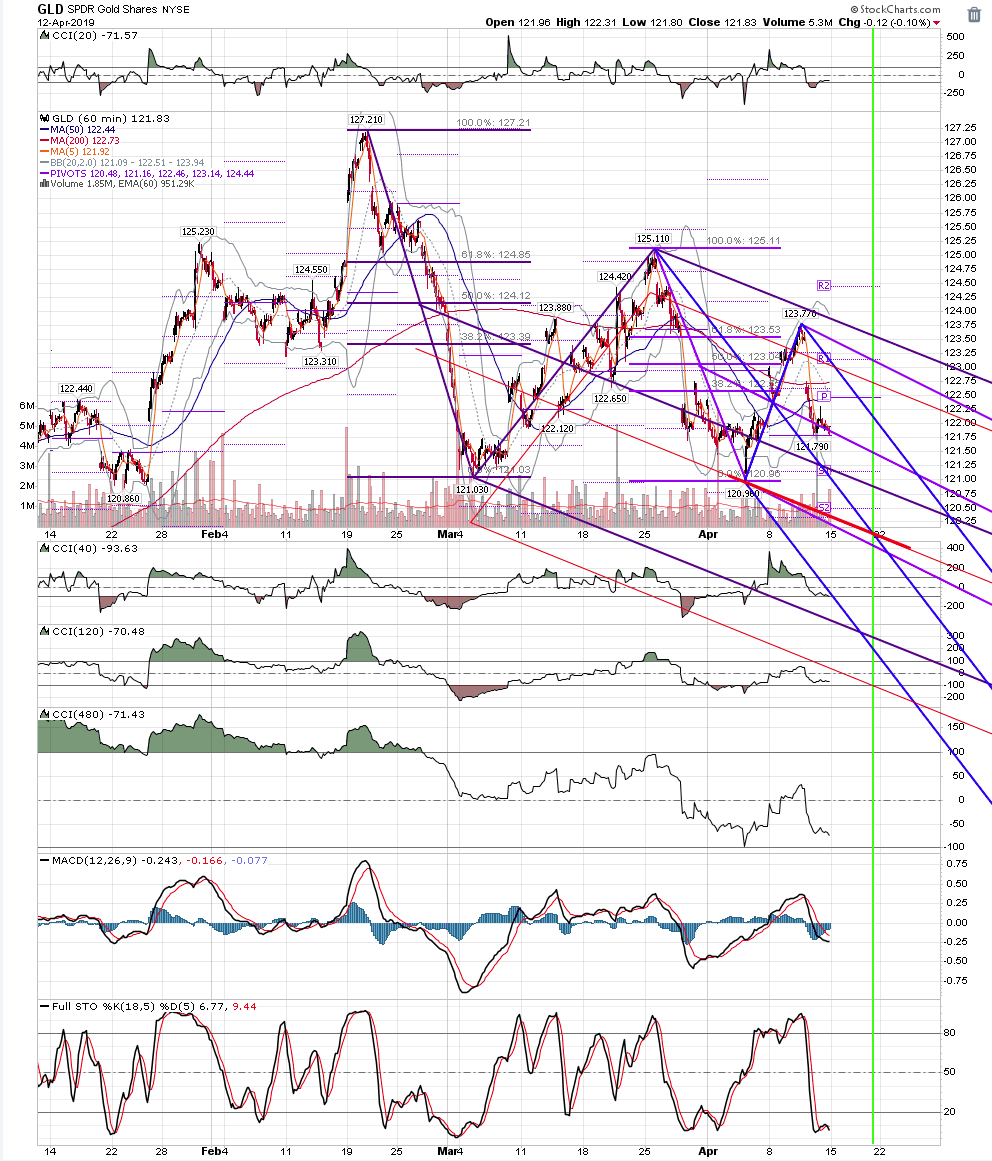This screenshot has width=992, height=1161.
Task: Click the P pivot label box
Action: point(824,397)
